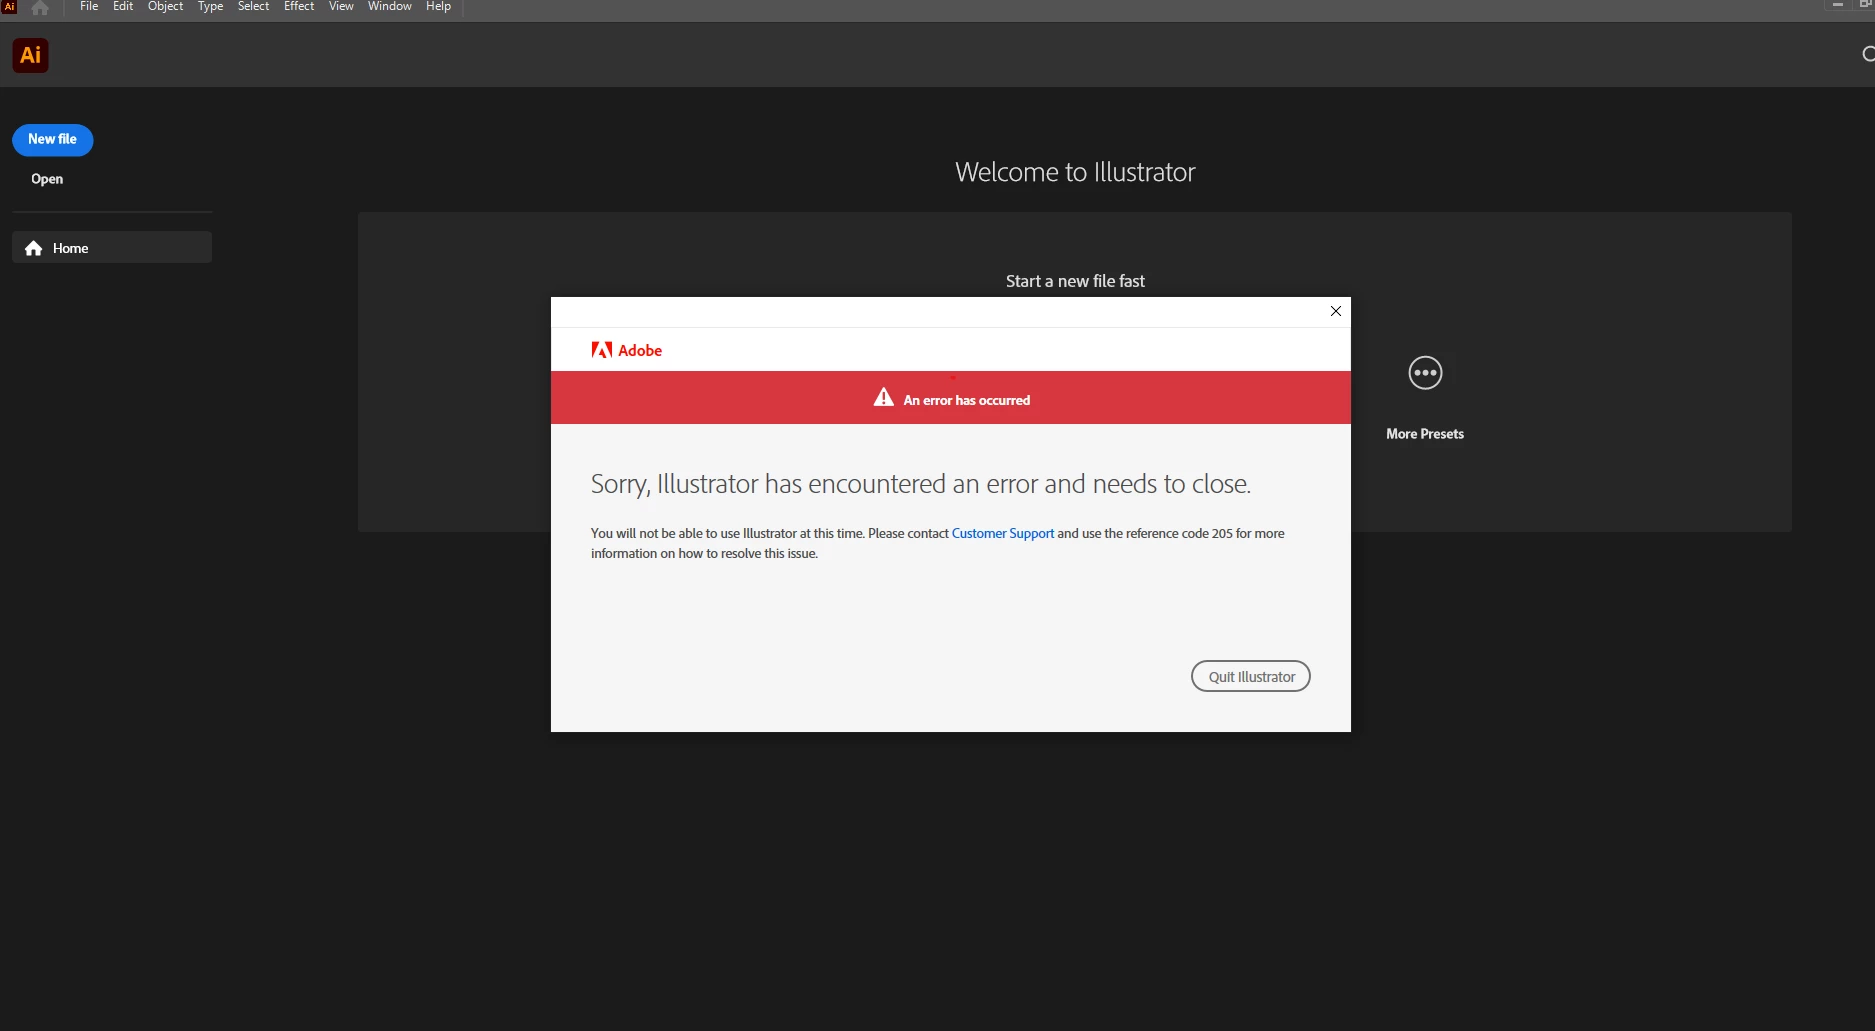
Task: Open the Edit menu
Action: (x=123, y=6)
